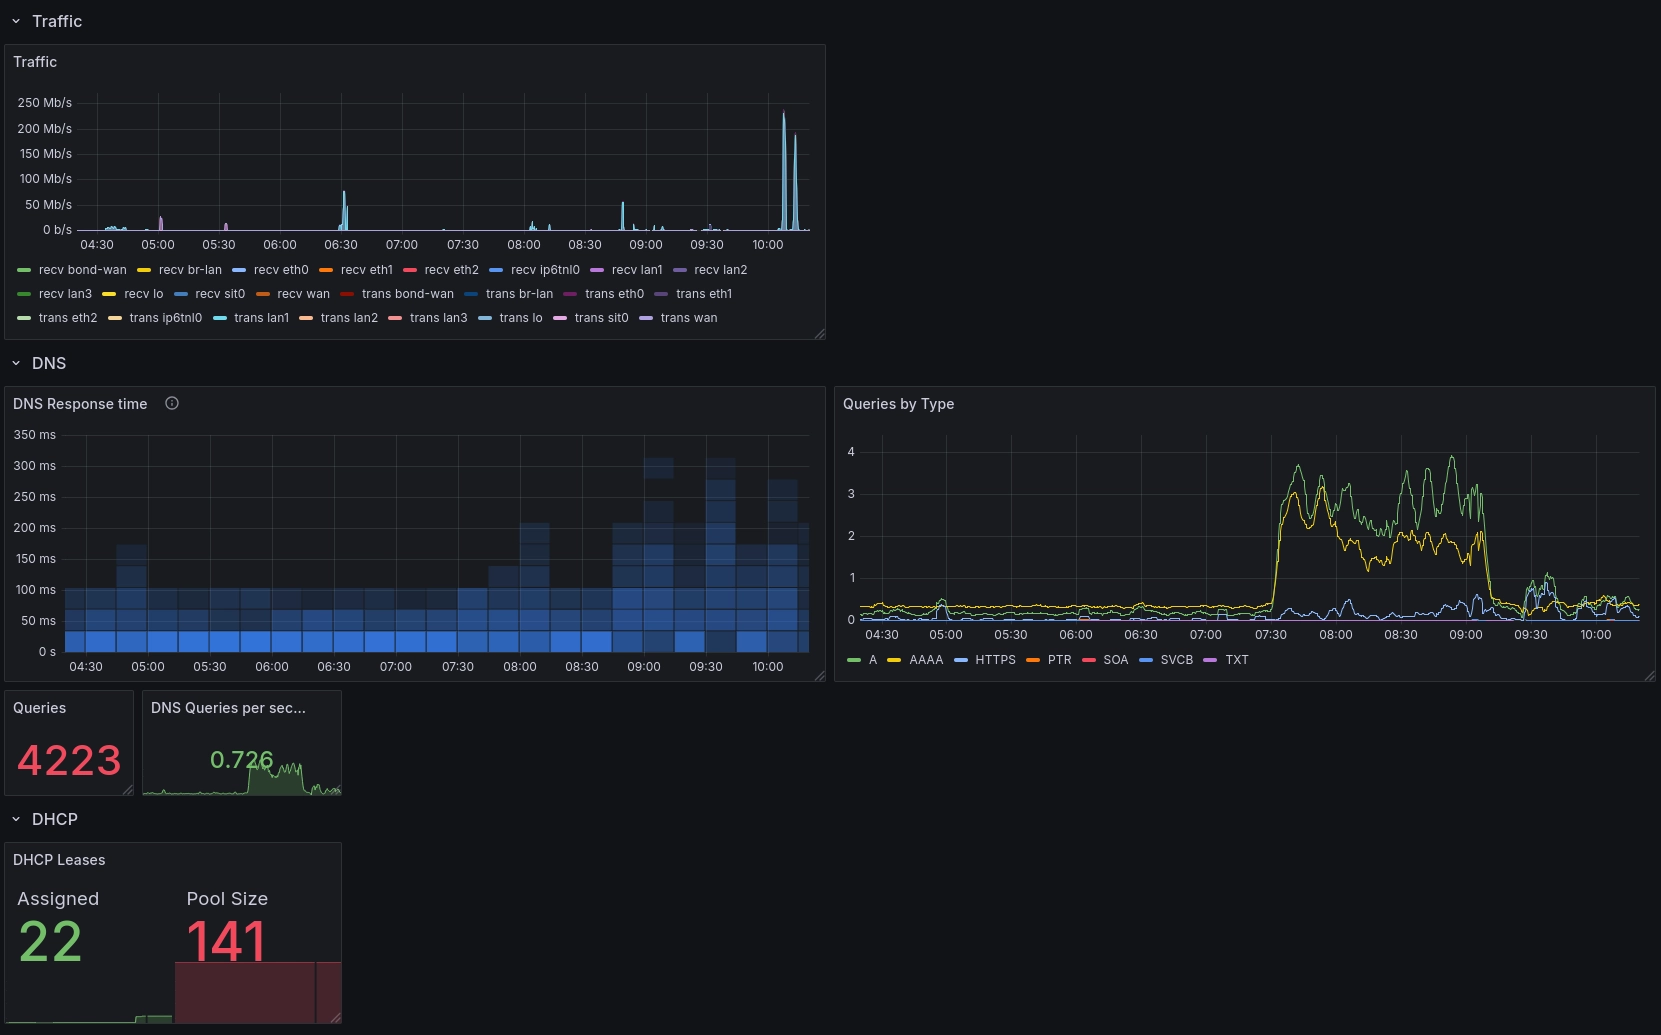
Task: Click the Pool Size red bar graph
Action: (x=258, y=992)
